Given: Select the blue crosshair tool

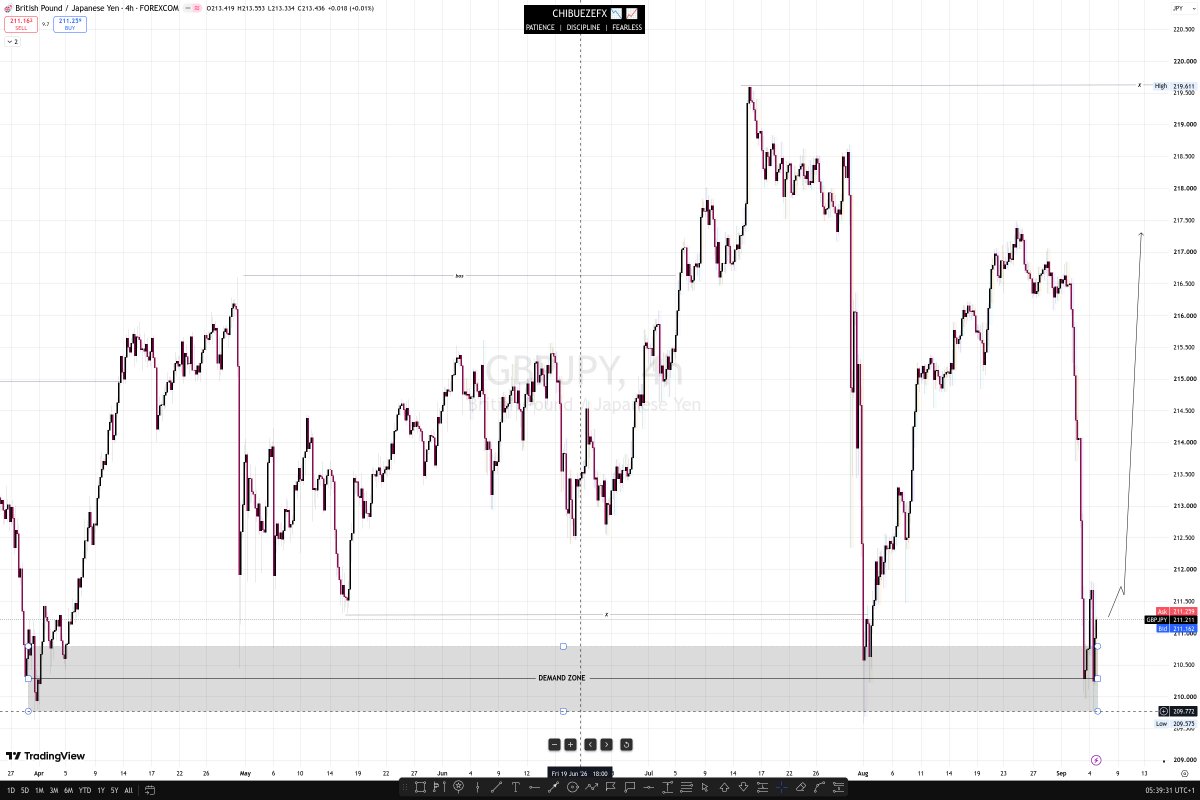Looking at the screenshot, I should [781, 787].
